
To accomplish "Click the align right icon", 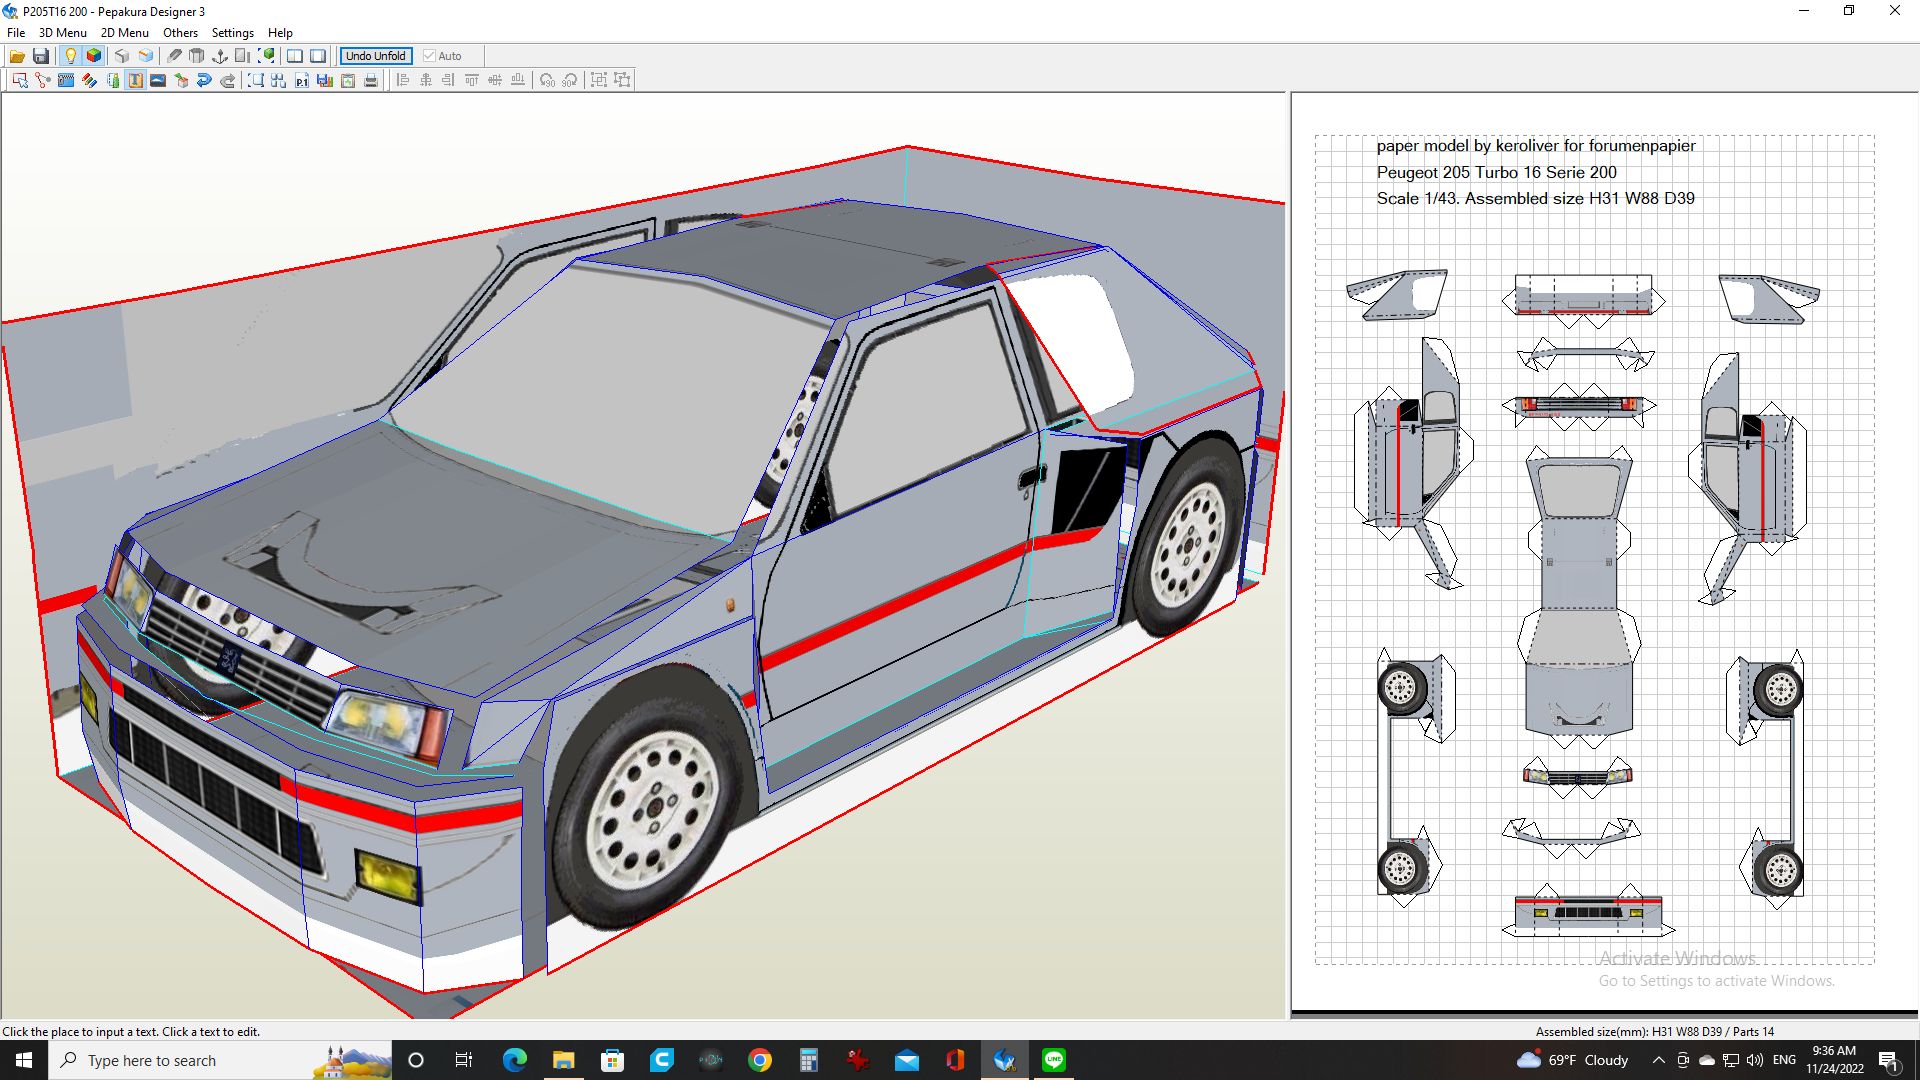I will click(x=449, y=80).
